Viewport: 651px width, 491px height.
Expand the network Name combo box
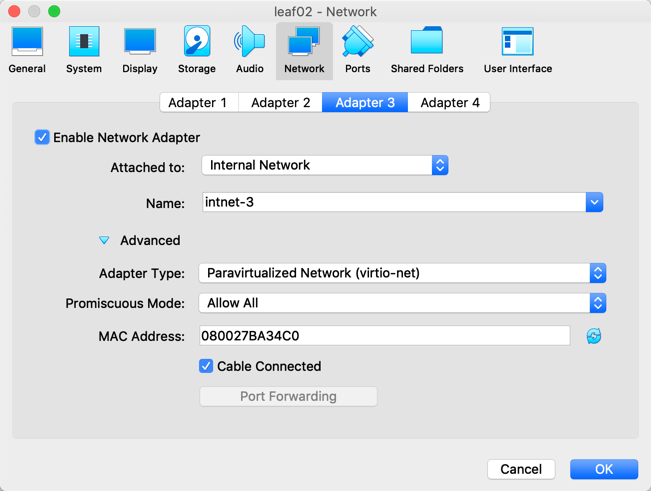(594, 202)
